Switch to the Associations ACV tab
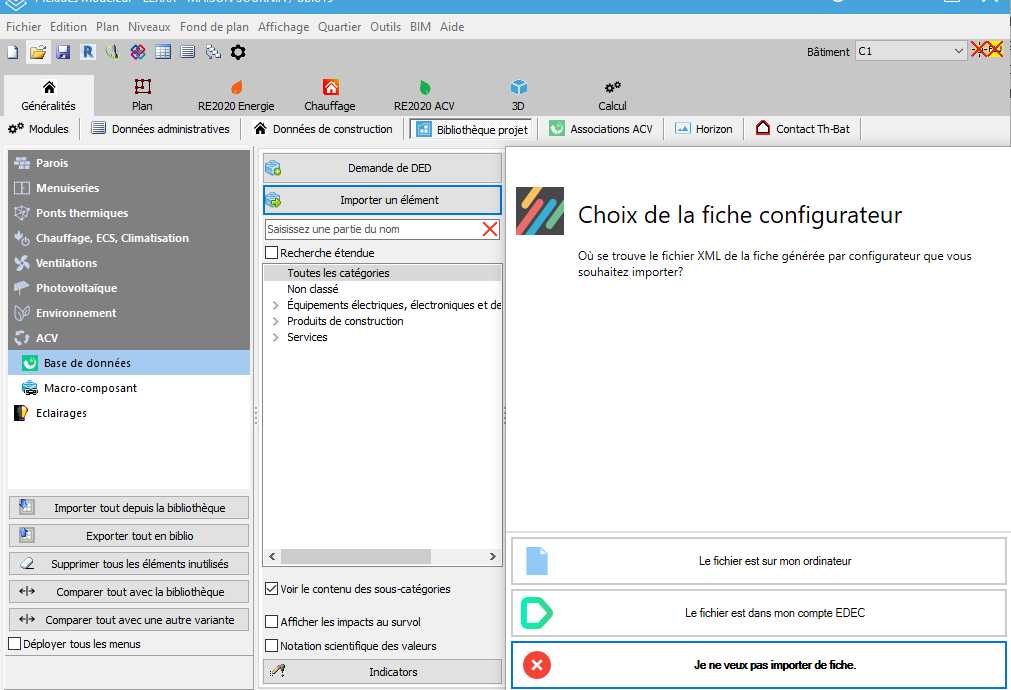This screenshot has height=690, width=1011. coord(600,129)
